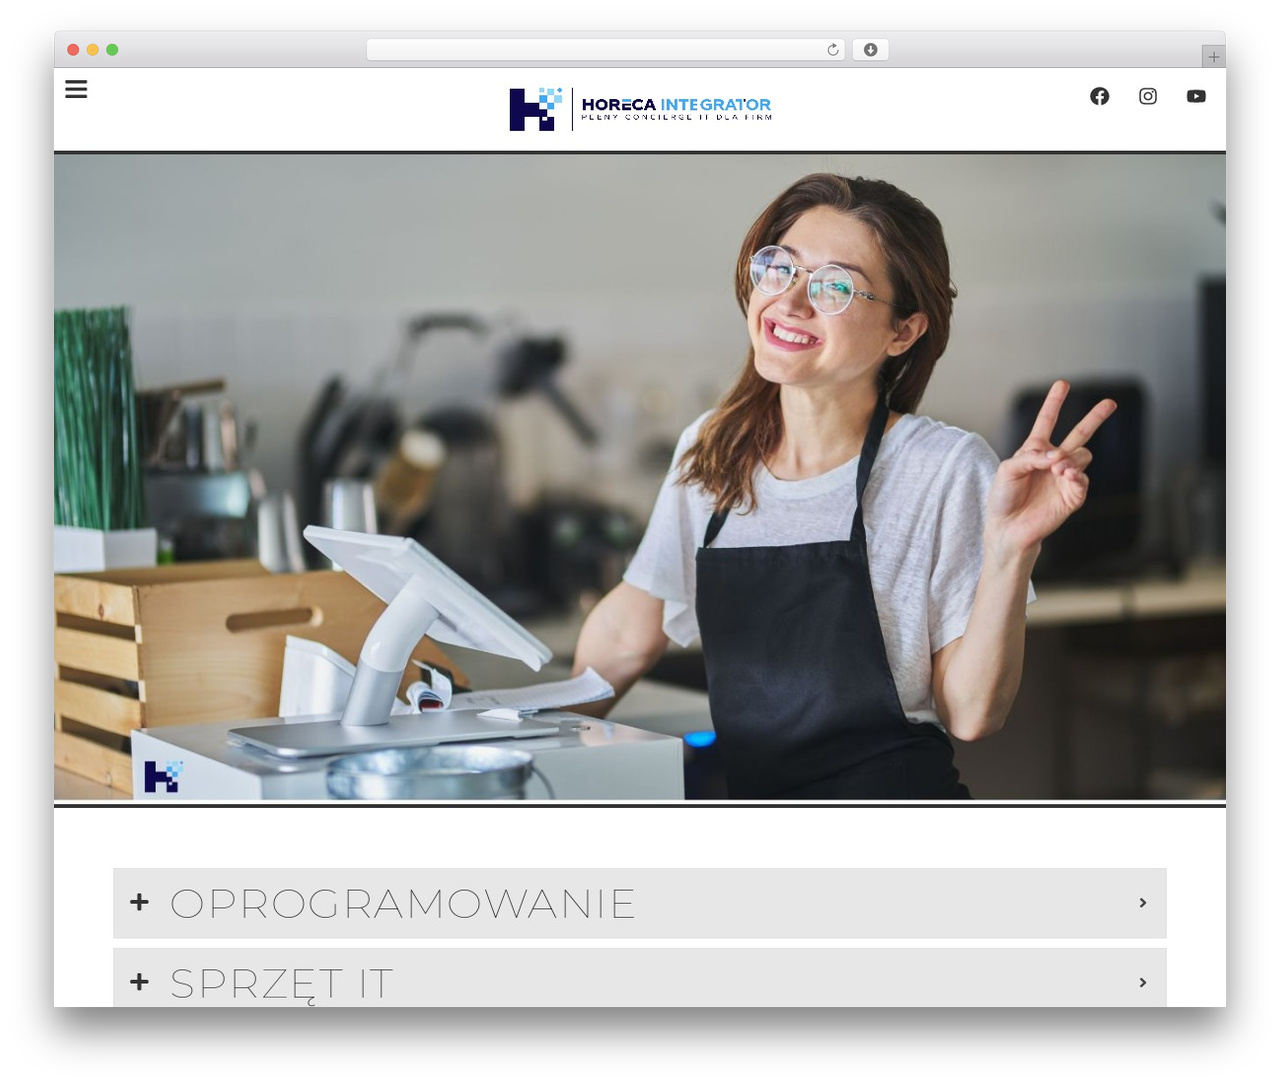The height and width of the screenshot is (1084, 1280).
Task: Click the OPROGRAMOWANIE chevron arrow
Action: pos(1142,902)
